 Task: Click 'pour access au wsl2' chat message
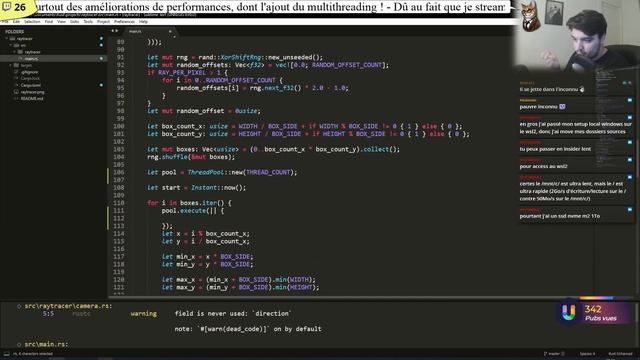[x=543, y=167]
